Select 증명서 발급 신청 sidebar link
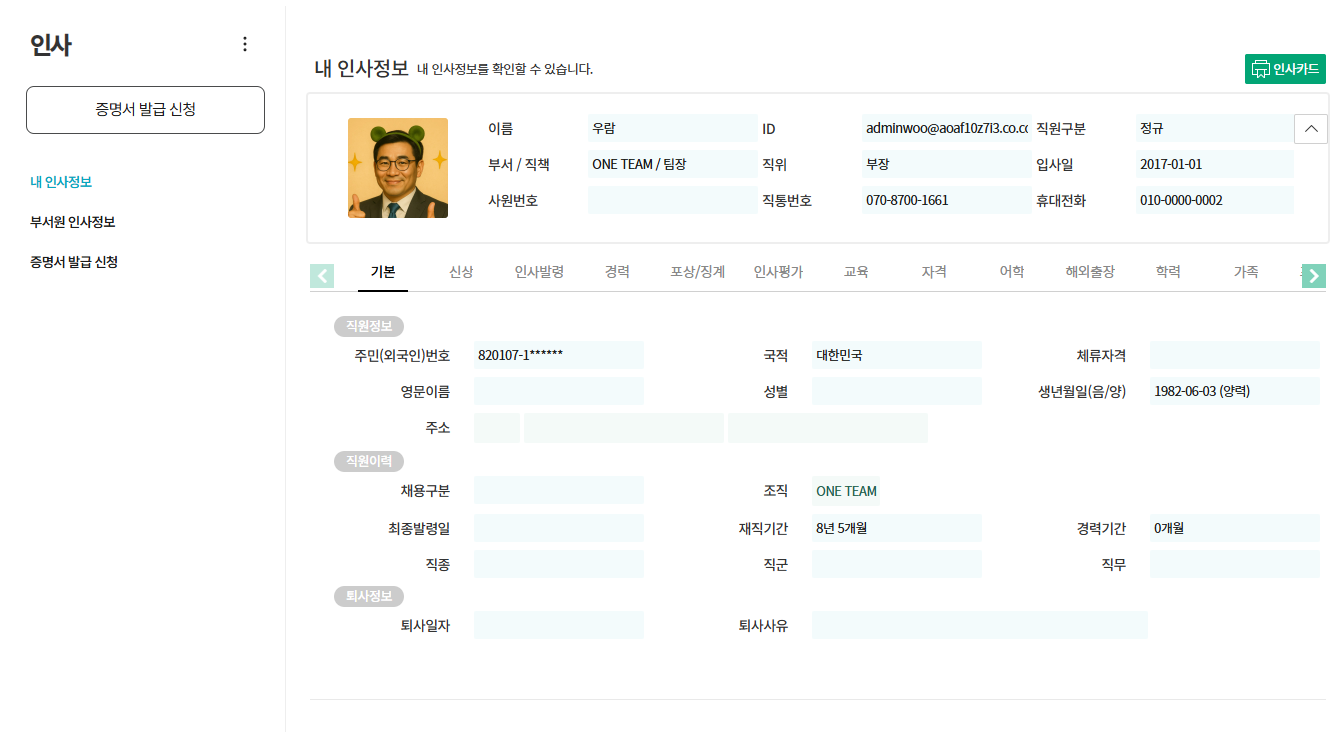The height and width of the screenshot is (732, 1342). [x=74, y=262]
